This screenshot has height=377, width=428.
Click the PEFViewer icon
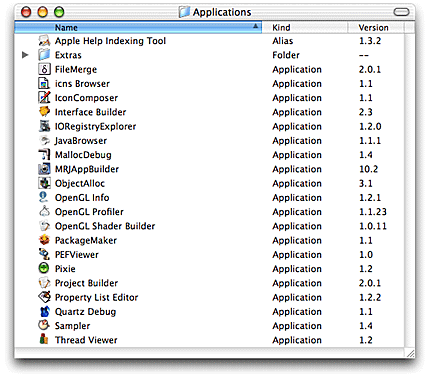(44, 254)
